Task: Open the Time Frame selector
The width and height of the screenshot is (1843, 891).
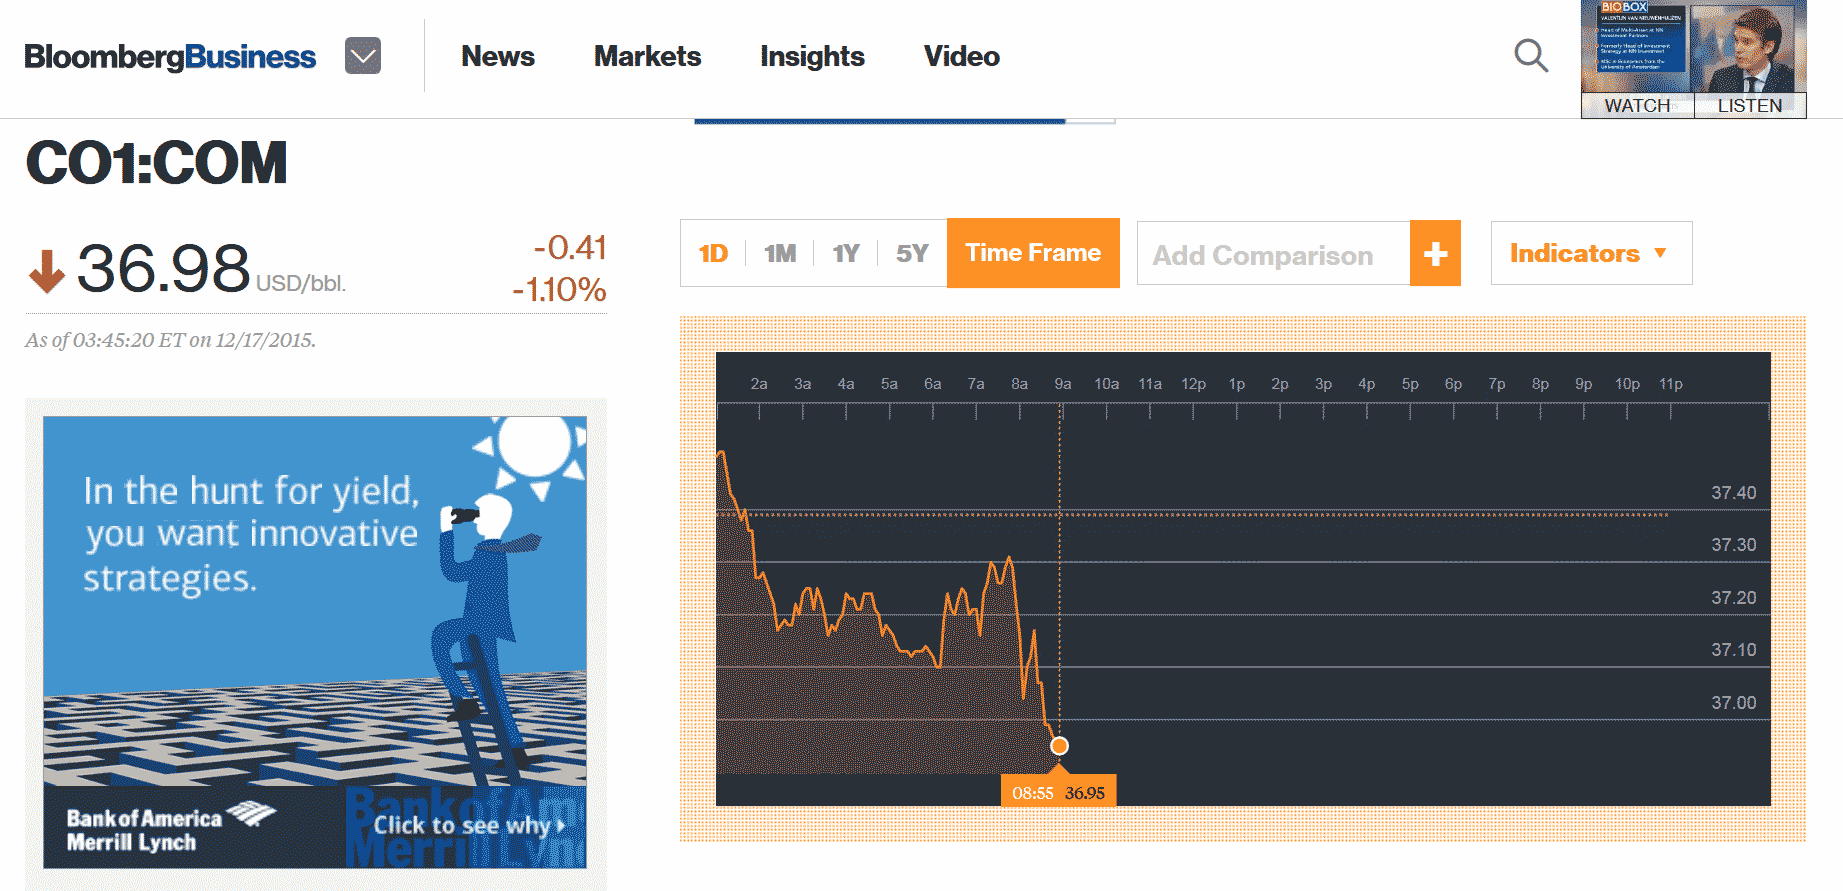Action: click(1033, 253)
